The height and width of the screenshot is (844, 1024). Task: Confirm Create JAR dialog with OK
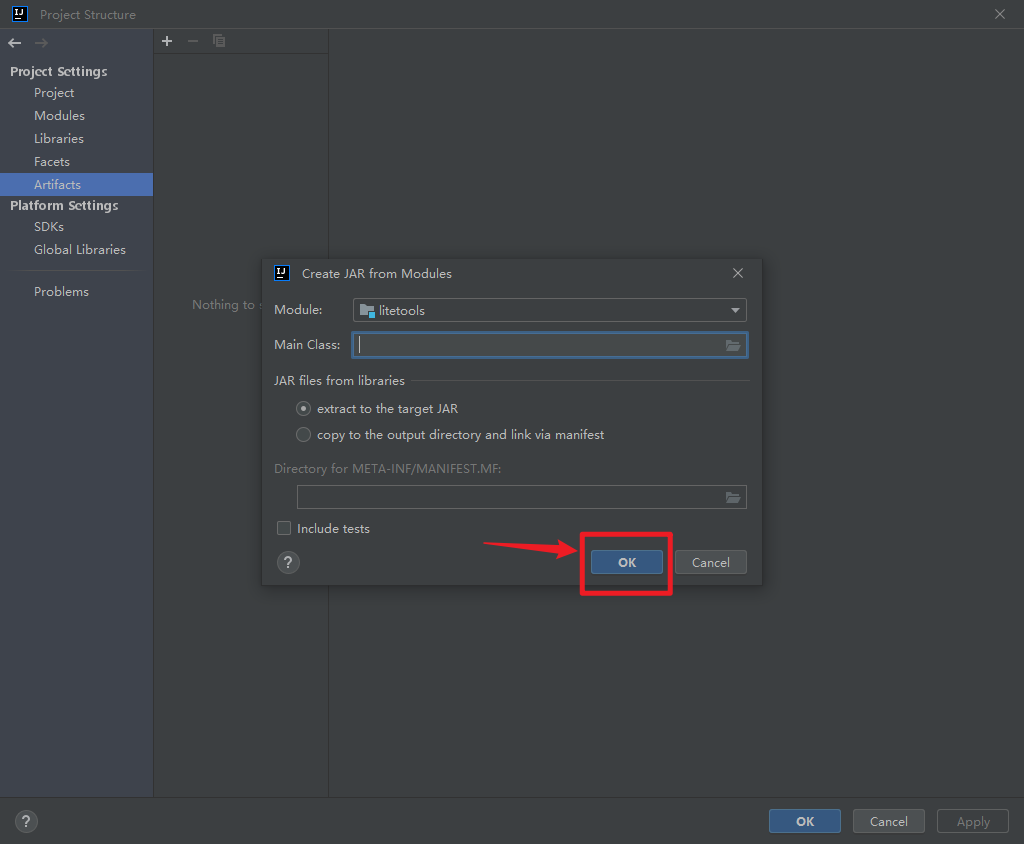[x=627, y=562]
